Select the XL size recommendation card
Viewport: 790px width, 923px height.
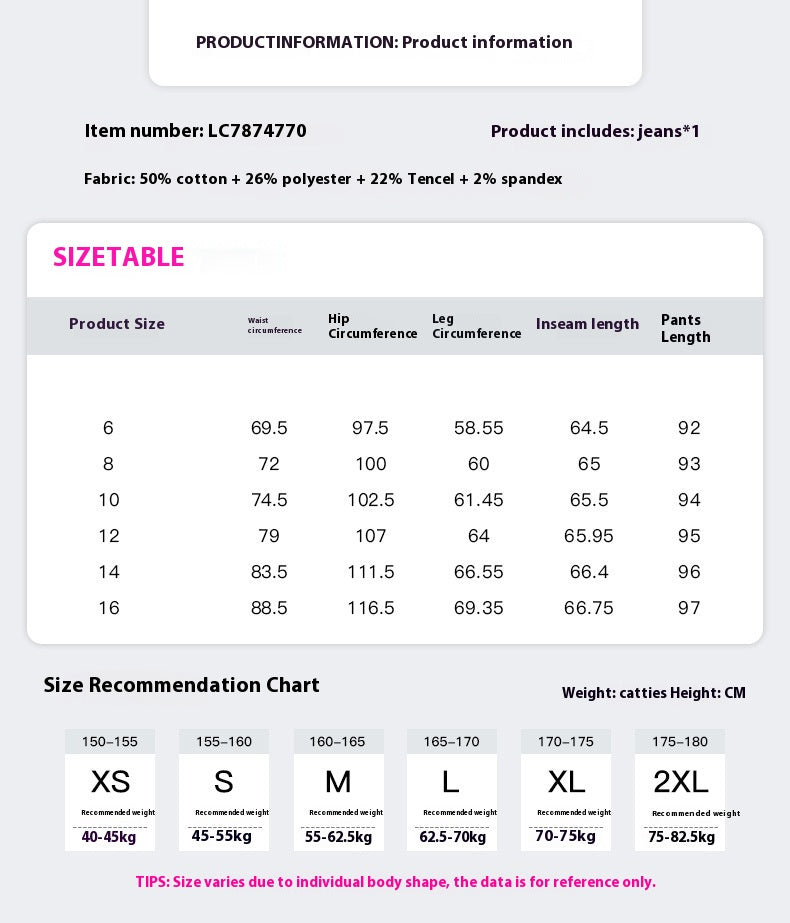[x=566, y=790]
